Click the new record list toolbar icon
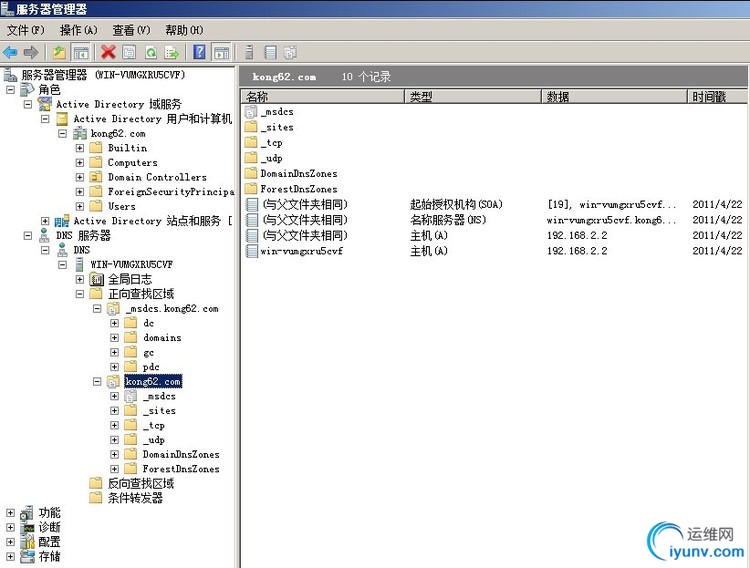 click(x=271, y=52)
